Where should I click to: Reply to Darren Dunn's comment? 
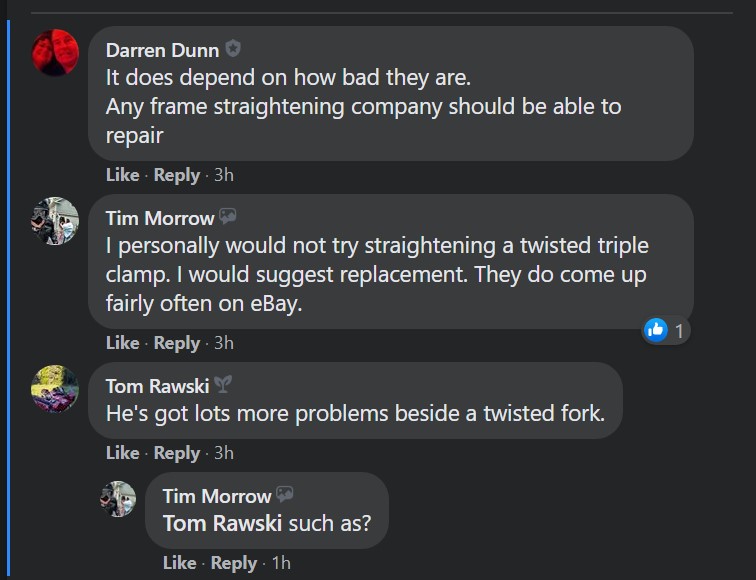[x=176, y=175]
